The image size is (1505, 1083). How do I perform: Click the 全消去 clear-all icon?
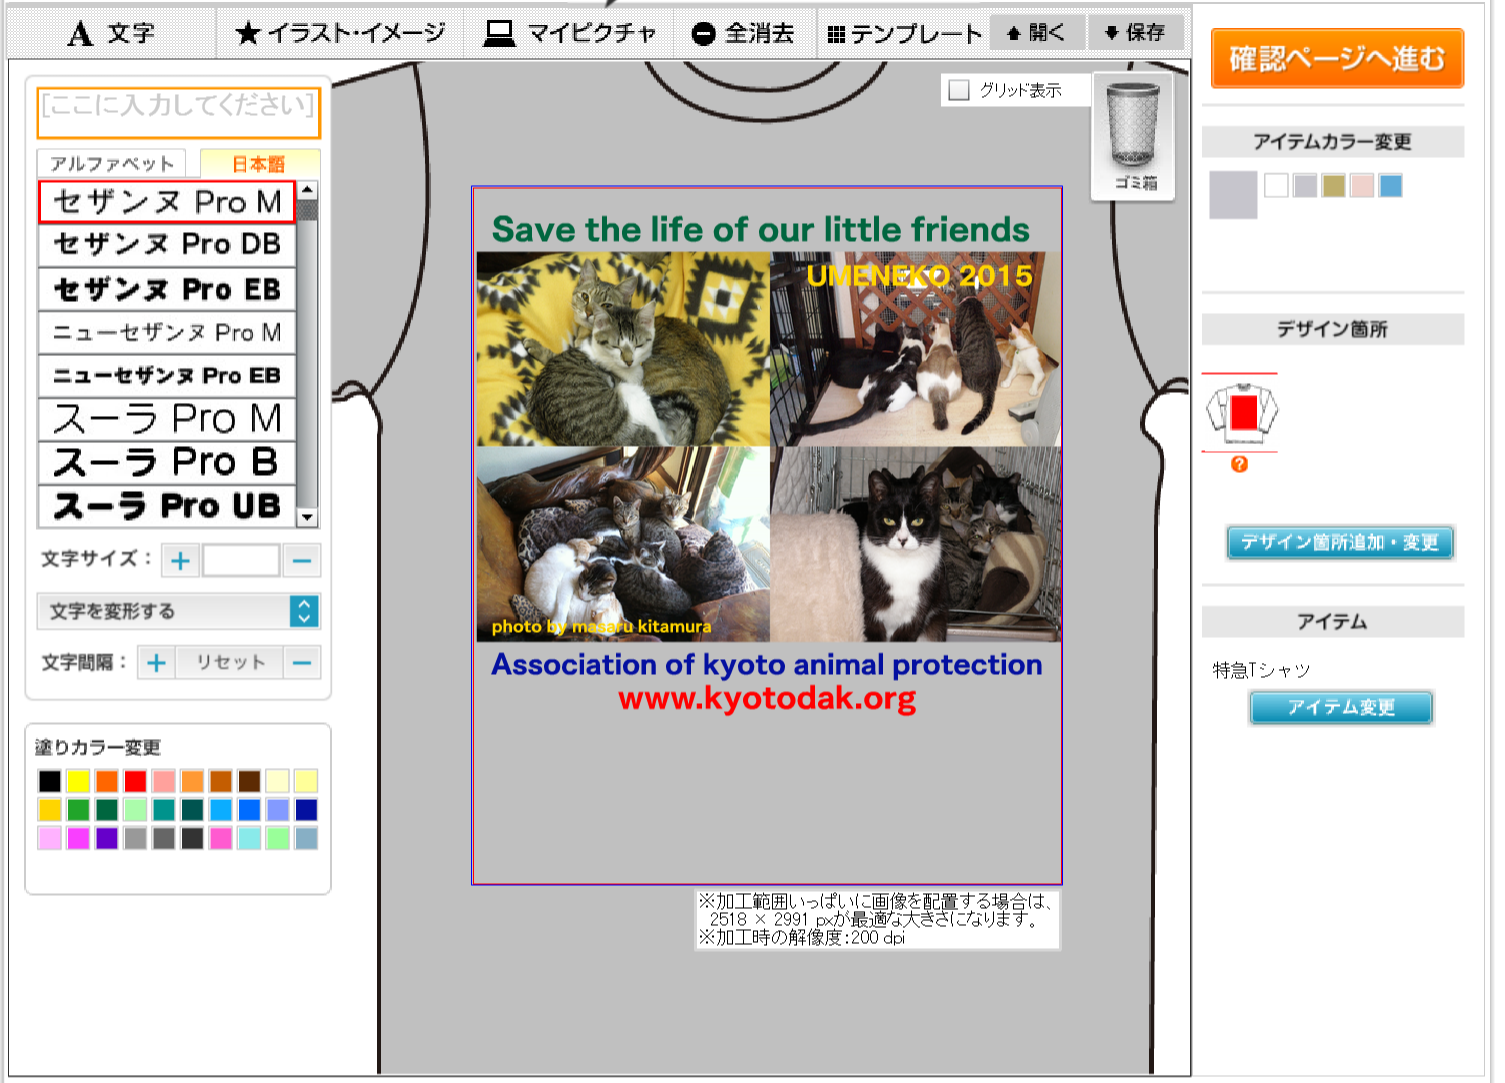(743, 33)
